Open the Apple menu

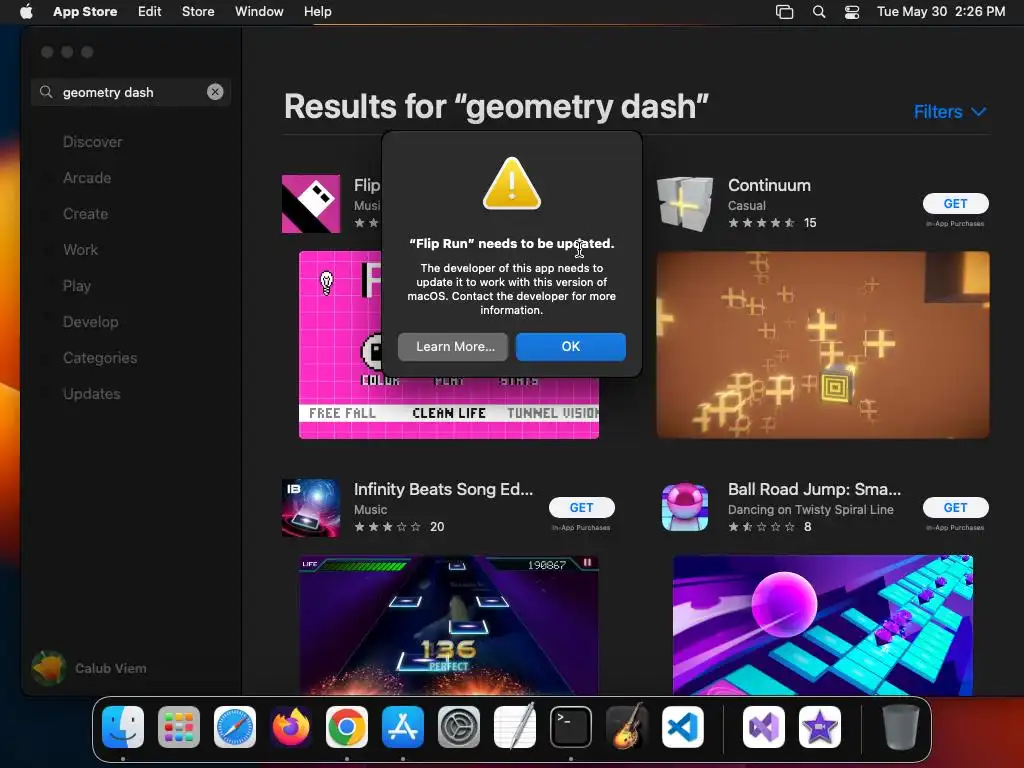point(26,12)
